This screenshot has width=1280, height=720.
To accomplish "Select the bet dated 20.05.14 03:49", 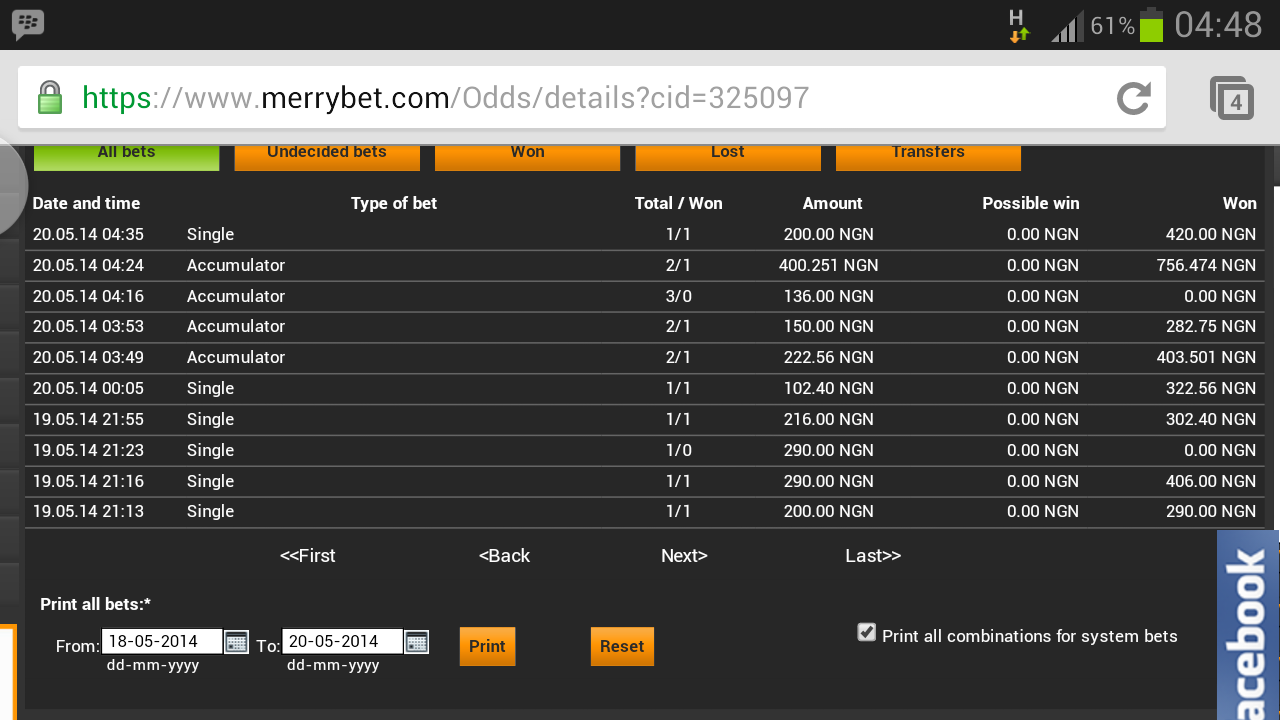I will click(x=645, y=358).
